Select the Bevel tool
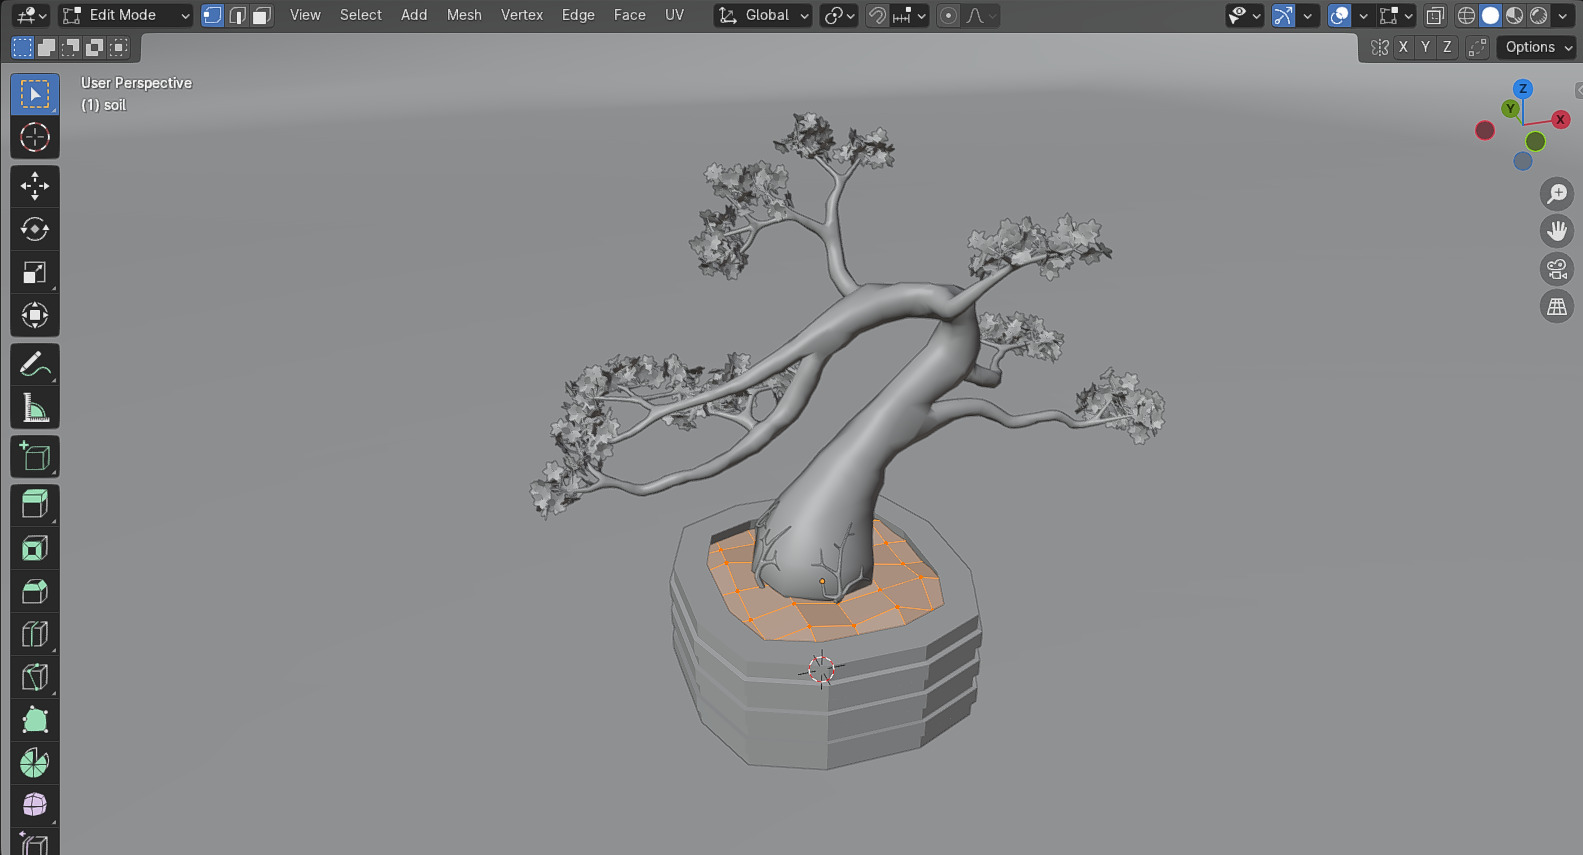The image size is (1583, 855). [35, 591]
